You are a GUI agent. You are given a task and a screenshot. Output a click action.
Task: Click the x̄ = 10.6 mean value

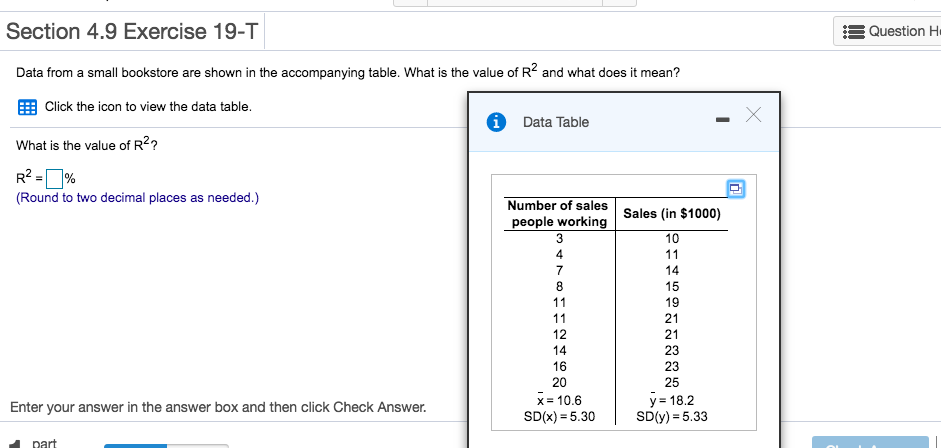coord(559,400)
